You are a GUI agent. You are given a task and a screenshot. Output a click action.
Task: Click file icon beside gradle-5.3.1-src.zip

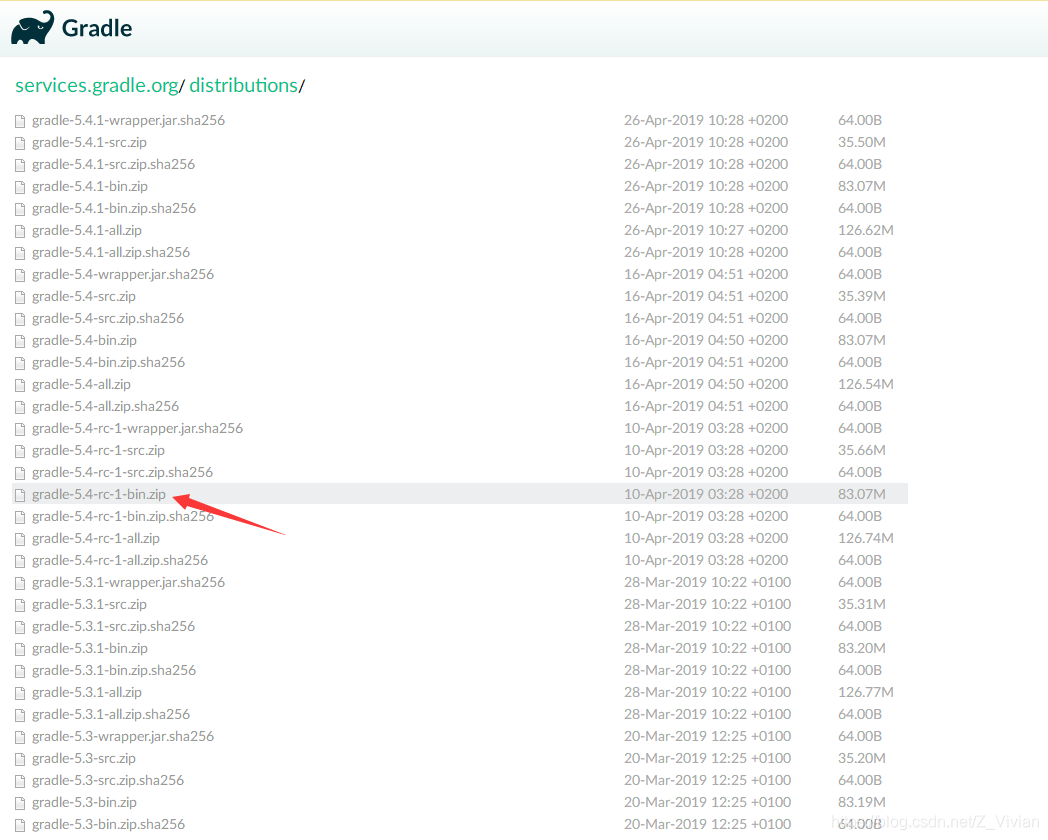click(x=20, y=605)
